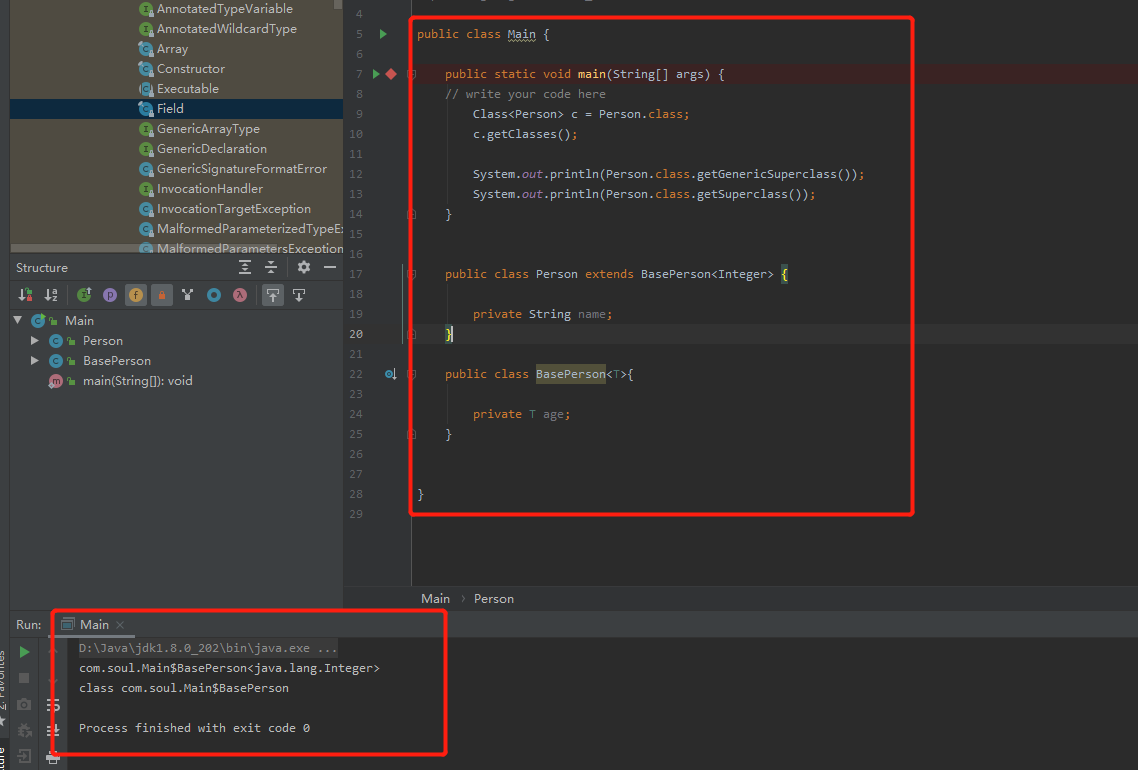Select main(String[]): void in Structure
This screenshot has width=1138, height=770.
pyautogui.click(x=137, y=381)
